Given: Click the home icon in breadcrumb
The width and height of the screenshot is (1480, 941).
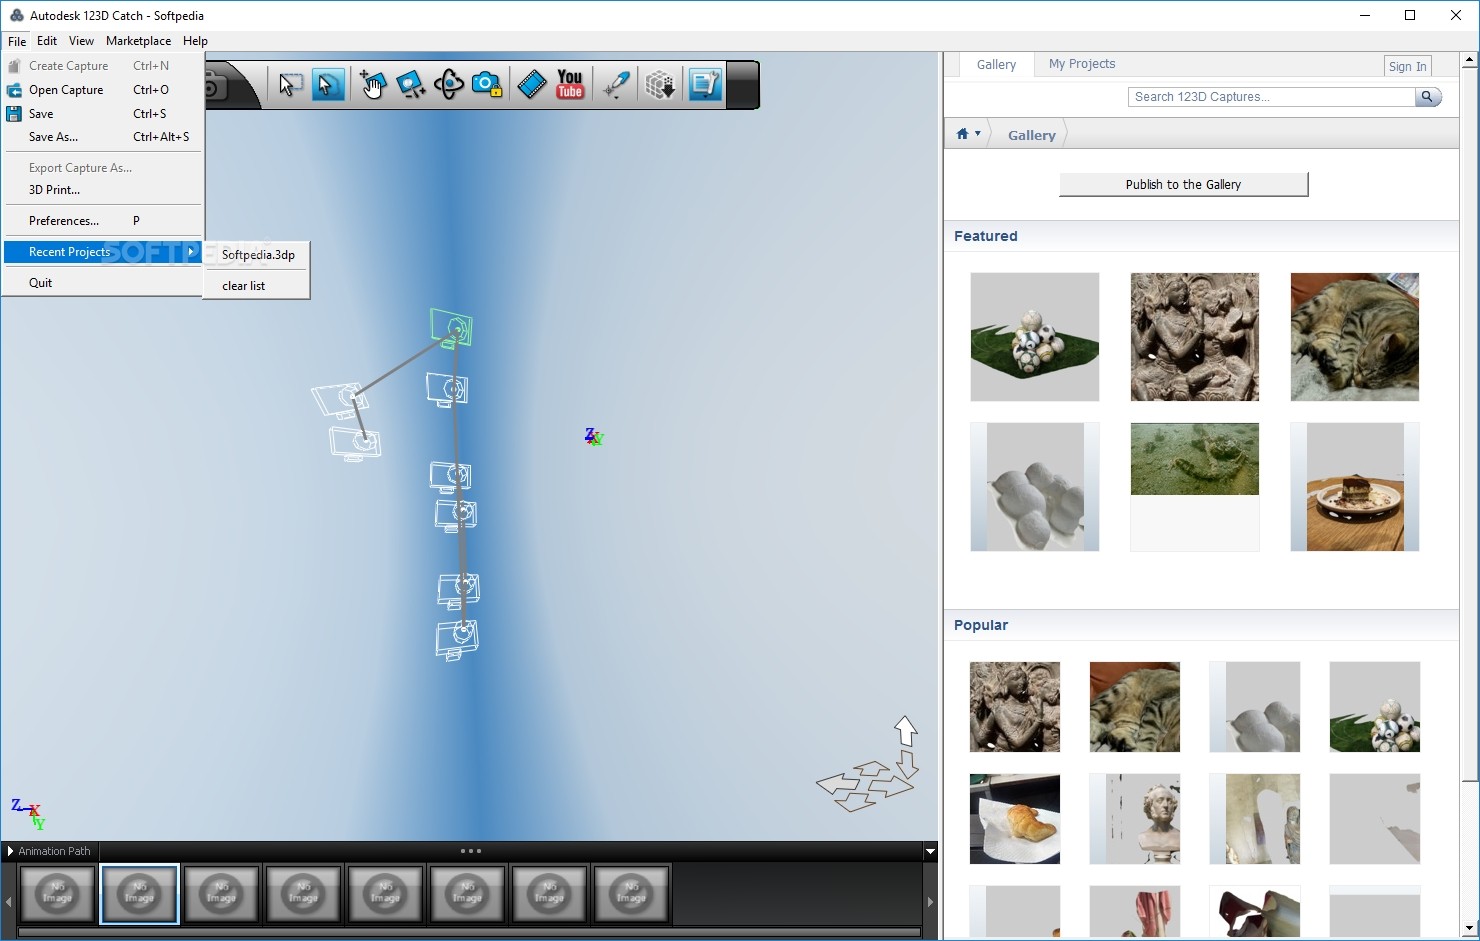Looking at the screenshot, I should click(962, 134).
